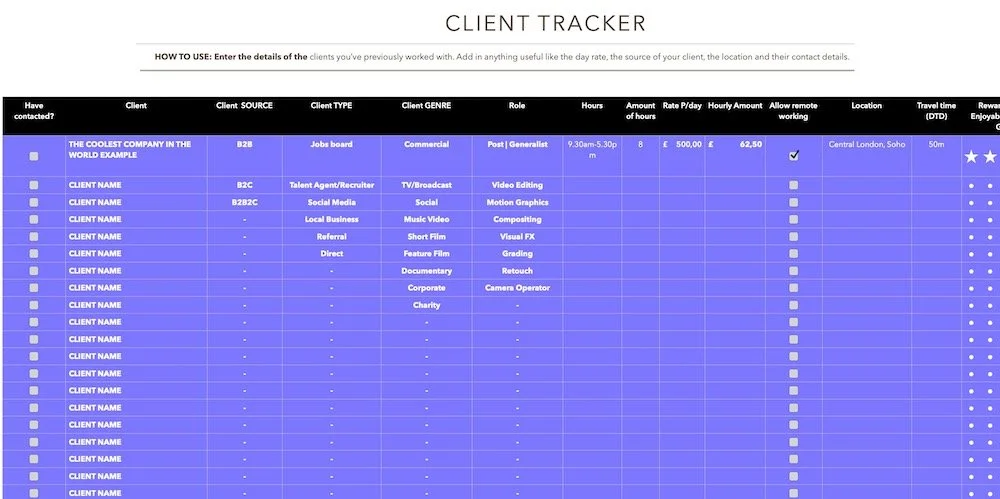Click the first rating star in the example row
This screenshot has height=499, width=1000.
coord(971,156)
